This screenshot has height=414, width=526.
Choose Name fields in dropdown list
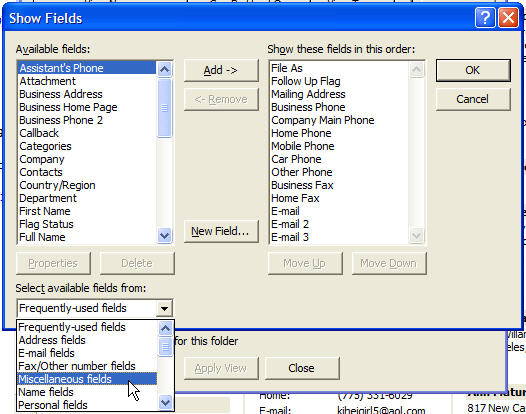click(87, 392)
